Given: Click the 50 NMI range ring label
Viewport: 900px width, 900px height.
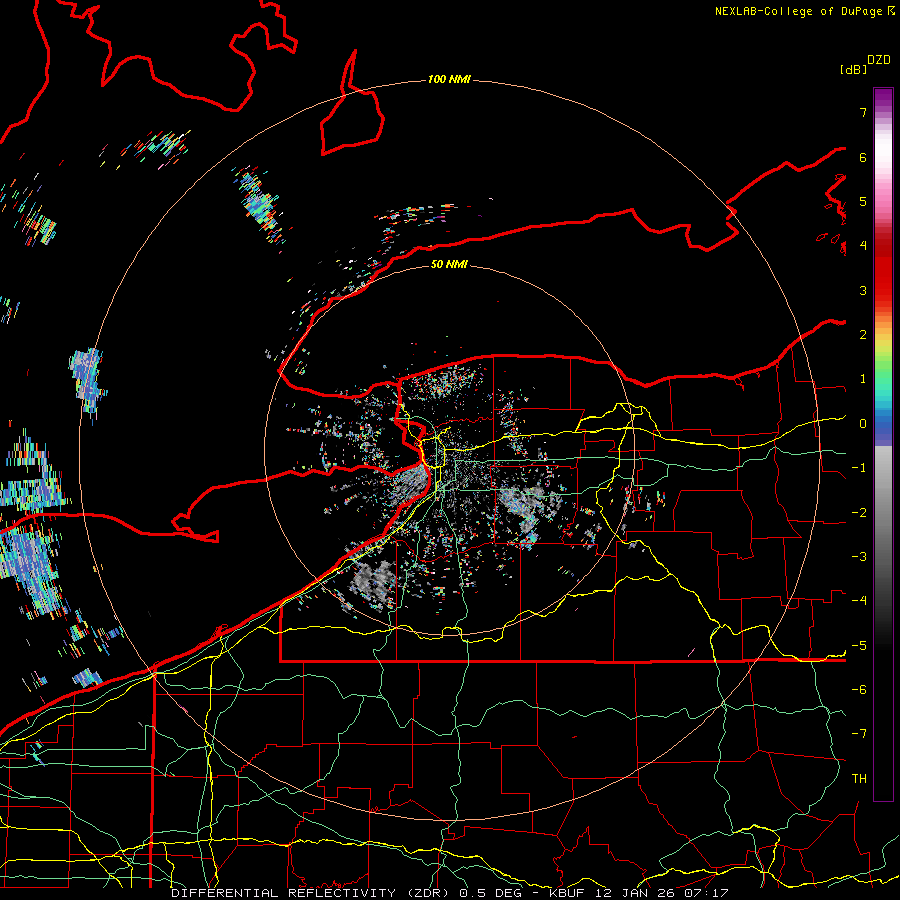Looking at the screenshot, I should 449,264.
